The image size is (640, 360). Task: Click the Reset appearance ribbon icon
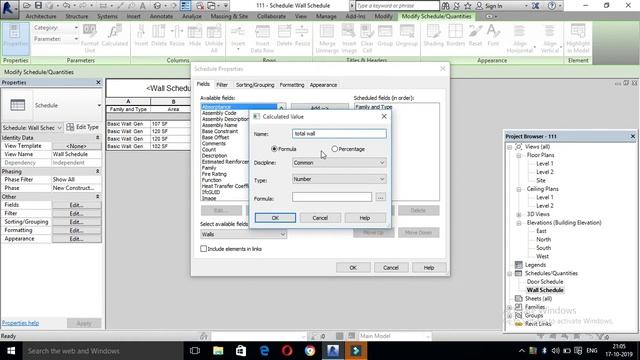[475, 35]
